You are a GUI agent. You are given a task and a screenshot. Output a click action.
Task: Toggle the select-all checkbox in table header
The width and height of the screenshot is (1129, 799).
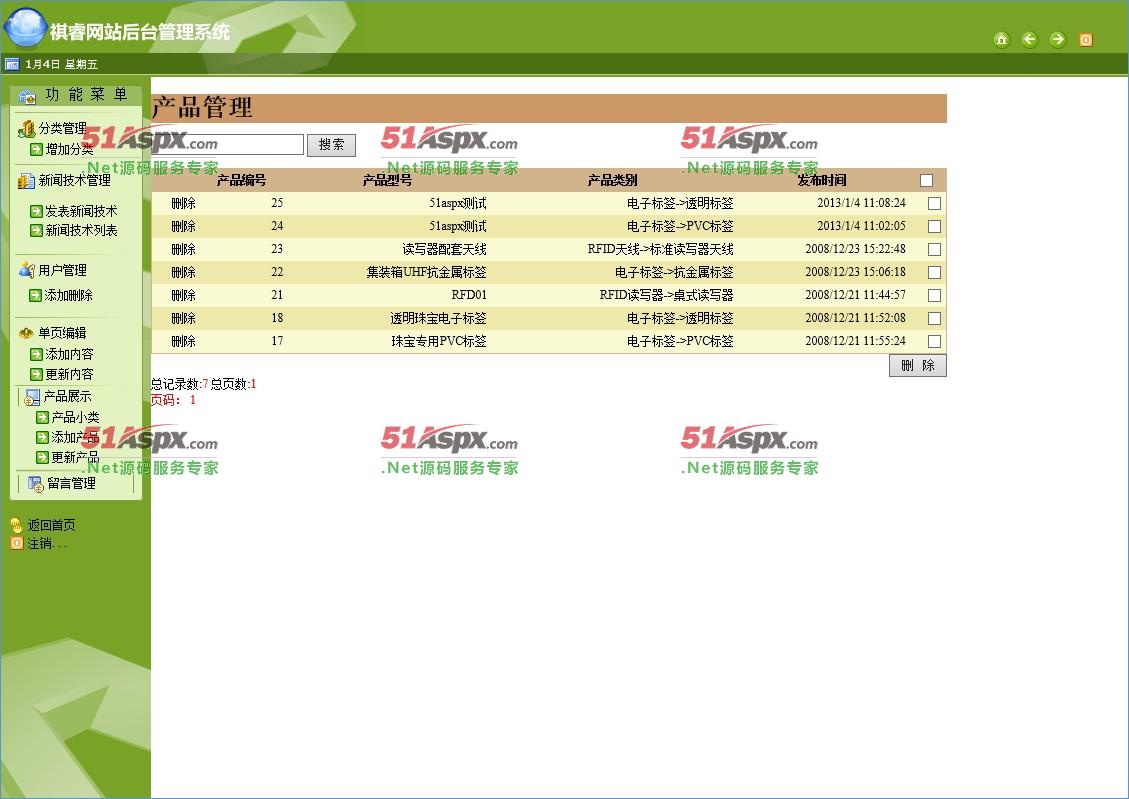click(x=927, y=181)
